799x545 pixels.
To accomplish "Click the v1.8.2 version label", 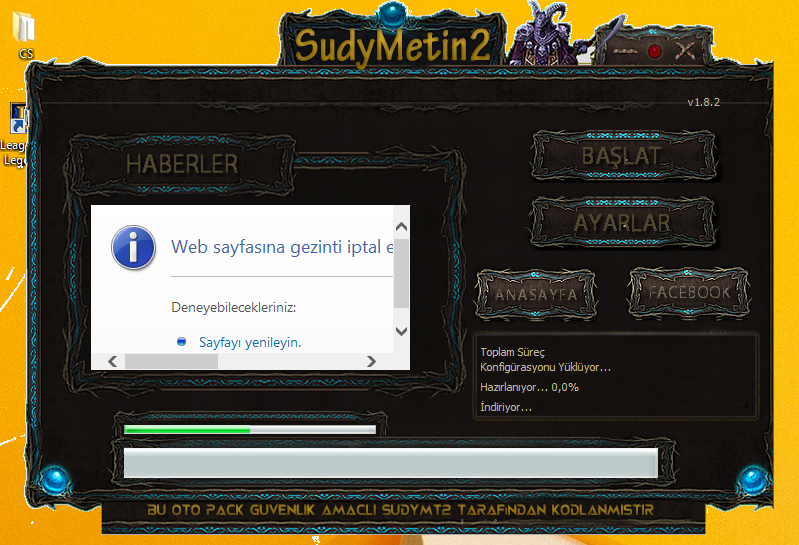I will click(x=704, y=102).
